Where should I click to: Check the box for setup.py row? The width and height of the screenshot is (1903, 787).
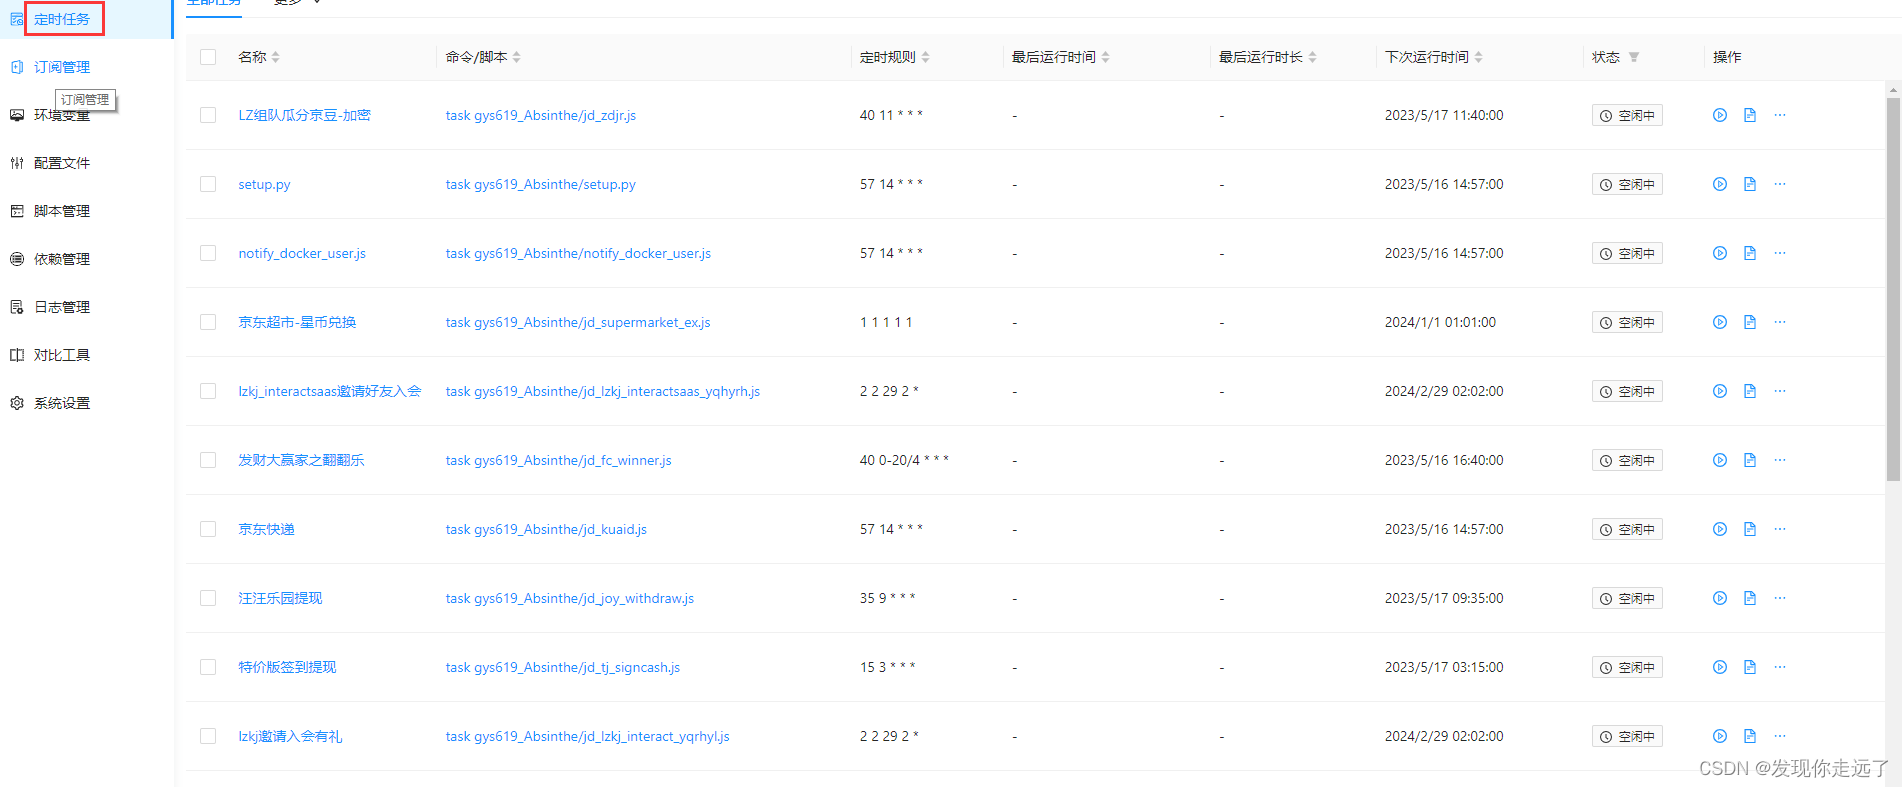[208, 184]
